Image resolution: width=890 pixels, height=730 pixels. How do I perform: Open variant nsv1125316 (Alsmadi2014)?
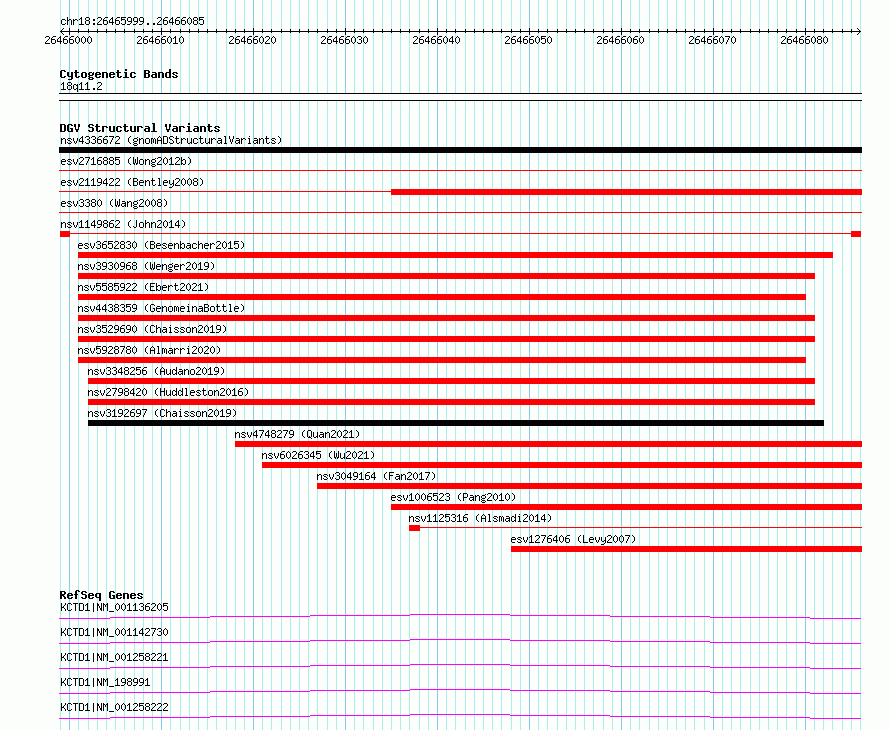pyautogui.click(x=480, y=518)
